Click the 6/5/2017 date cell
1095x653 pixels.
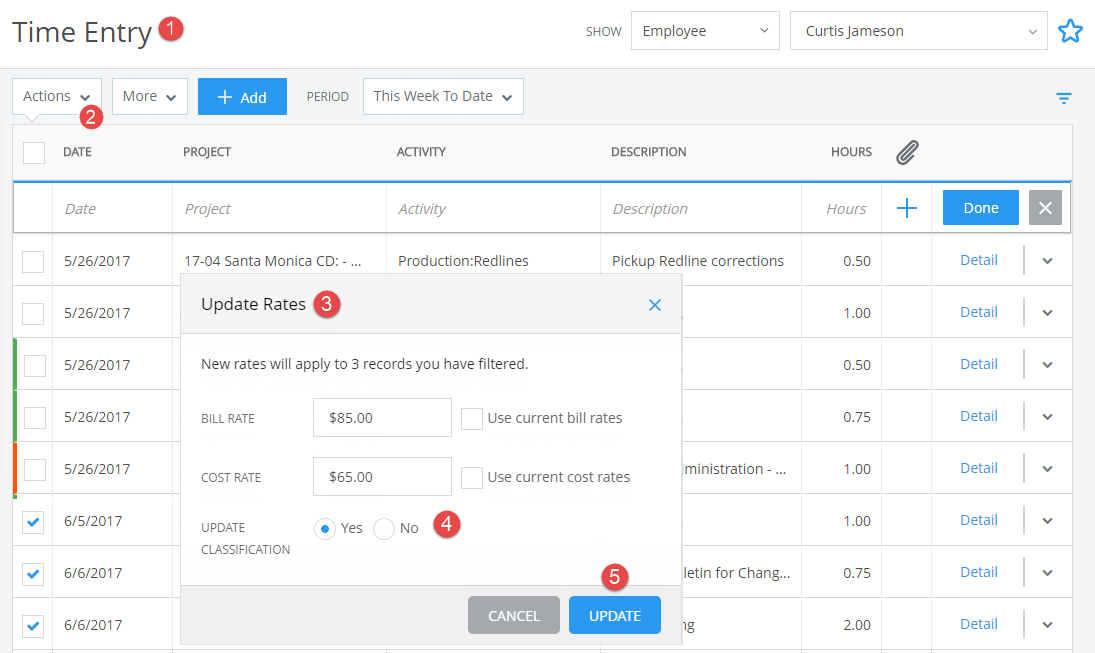pyautogui.click(x=93, y=521)
